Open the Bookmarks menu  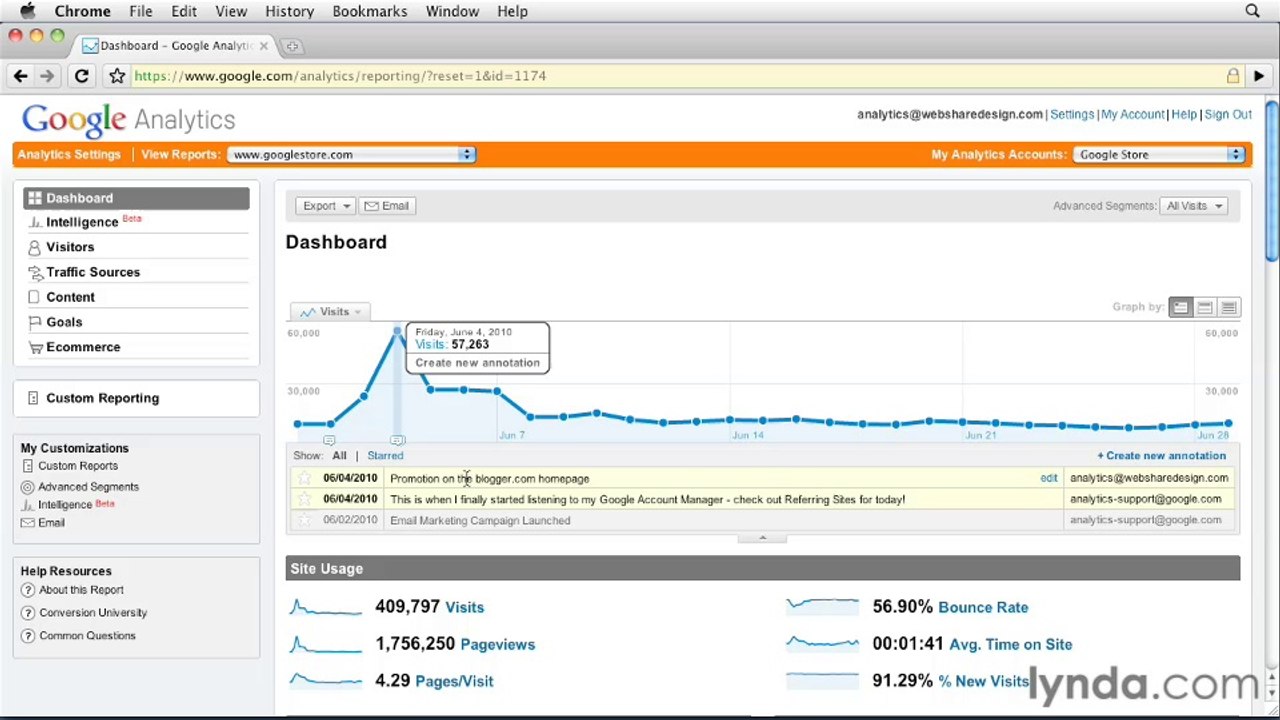click(369, 11)
